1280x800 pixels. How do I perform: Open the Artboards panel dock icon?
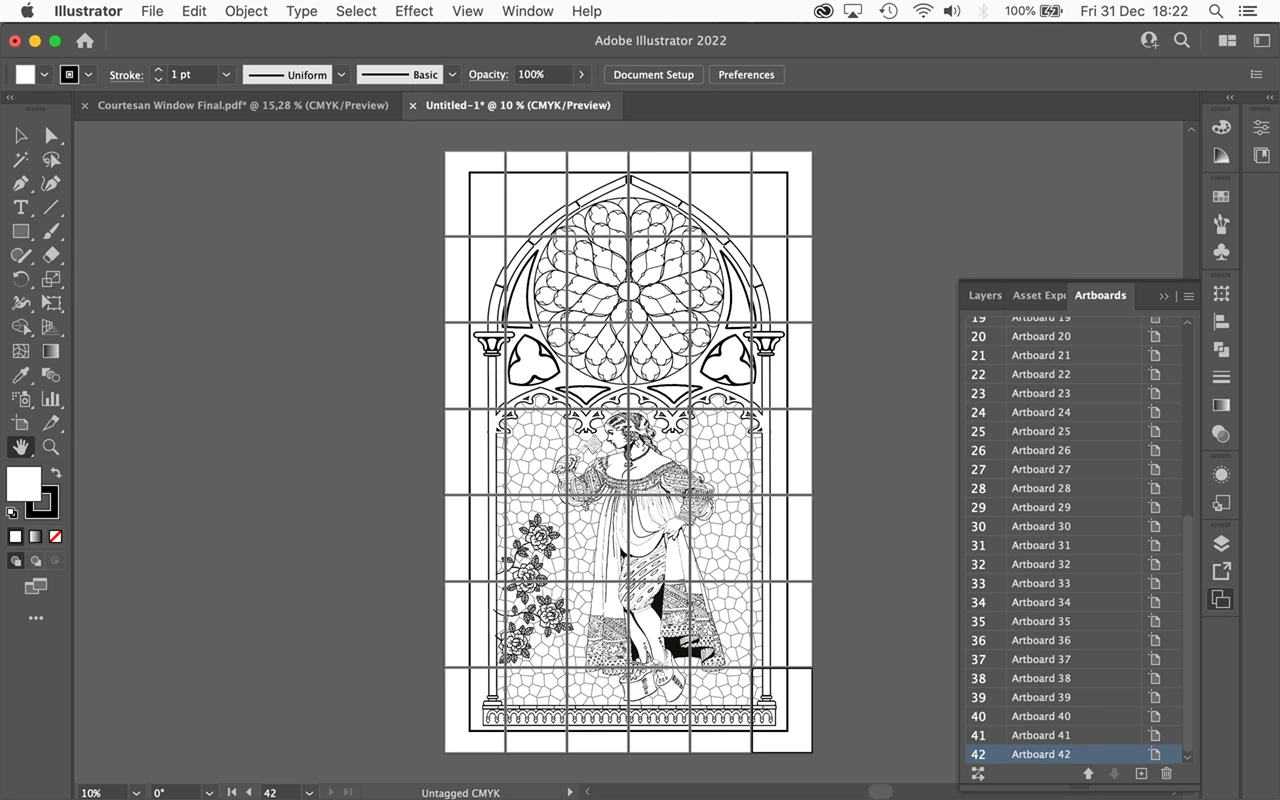point(1221,599)
